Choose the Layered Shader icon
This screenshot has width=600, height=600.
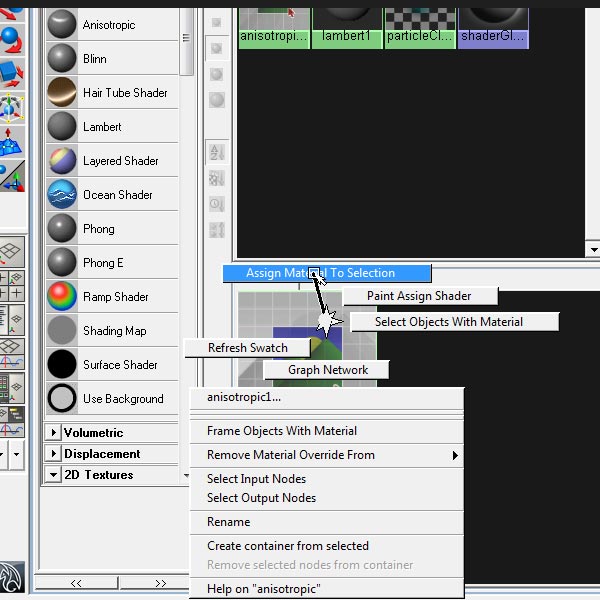tap(62, 160)
